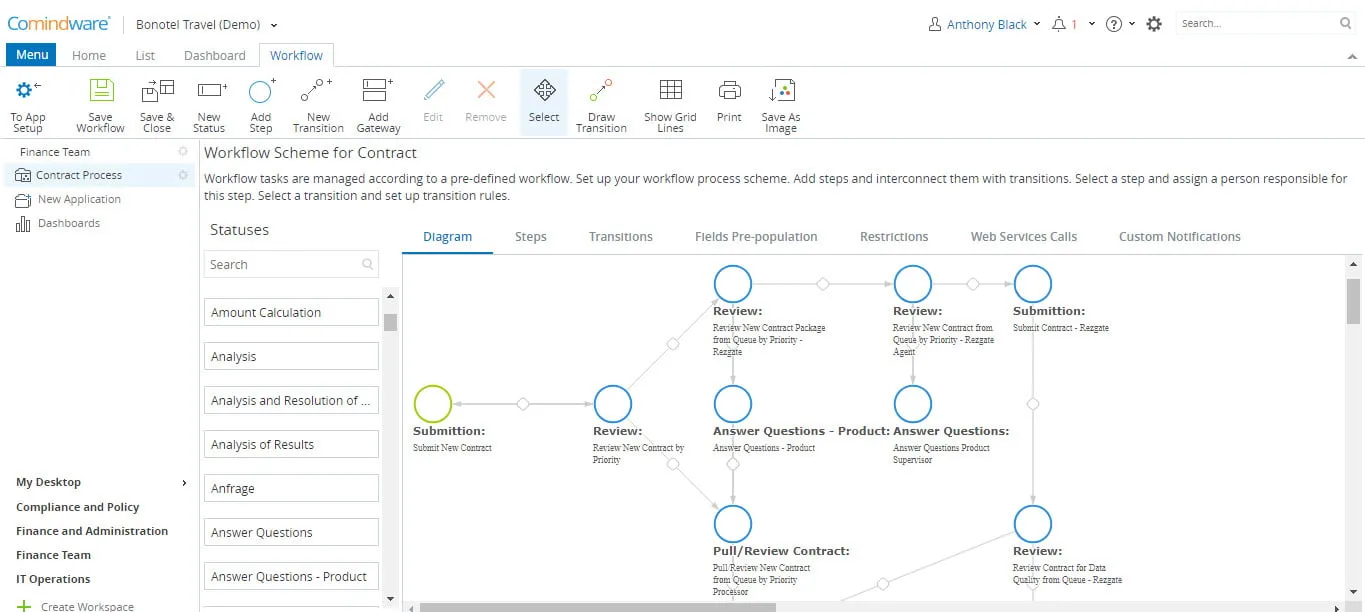Expand the Bonotel Travel (Demo) dropdown
Image resolution: width=1365 pixels, height=612 pixels.
274,25
